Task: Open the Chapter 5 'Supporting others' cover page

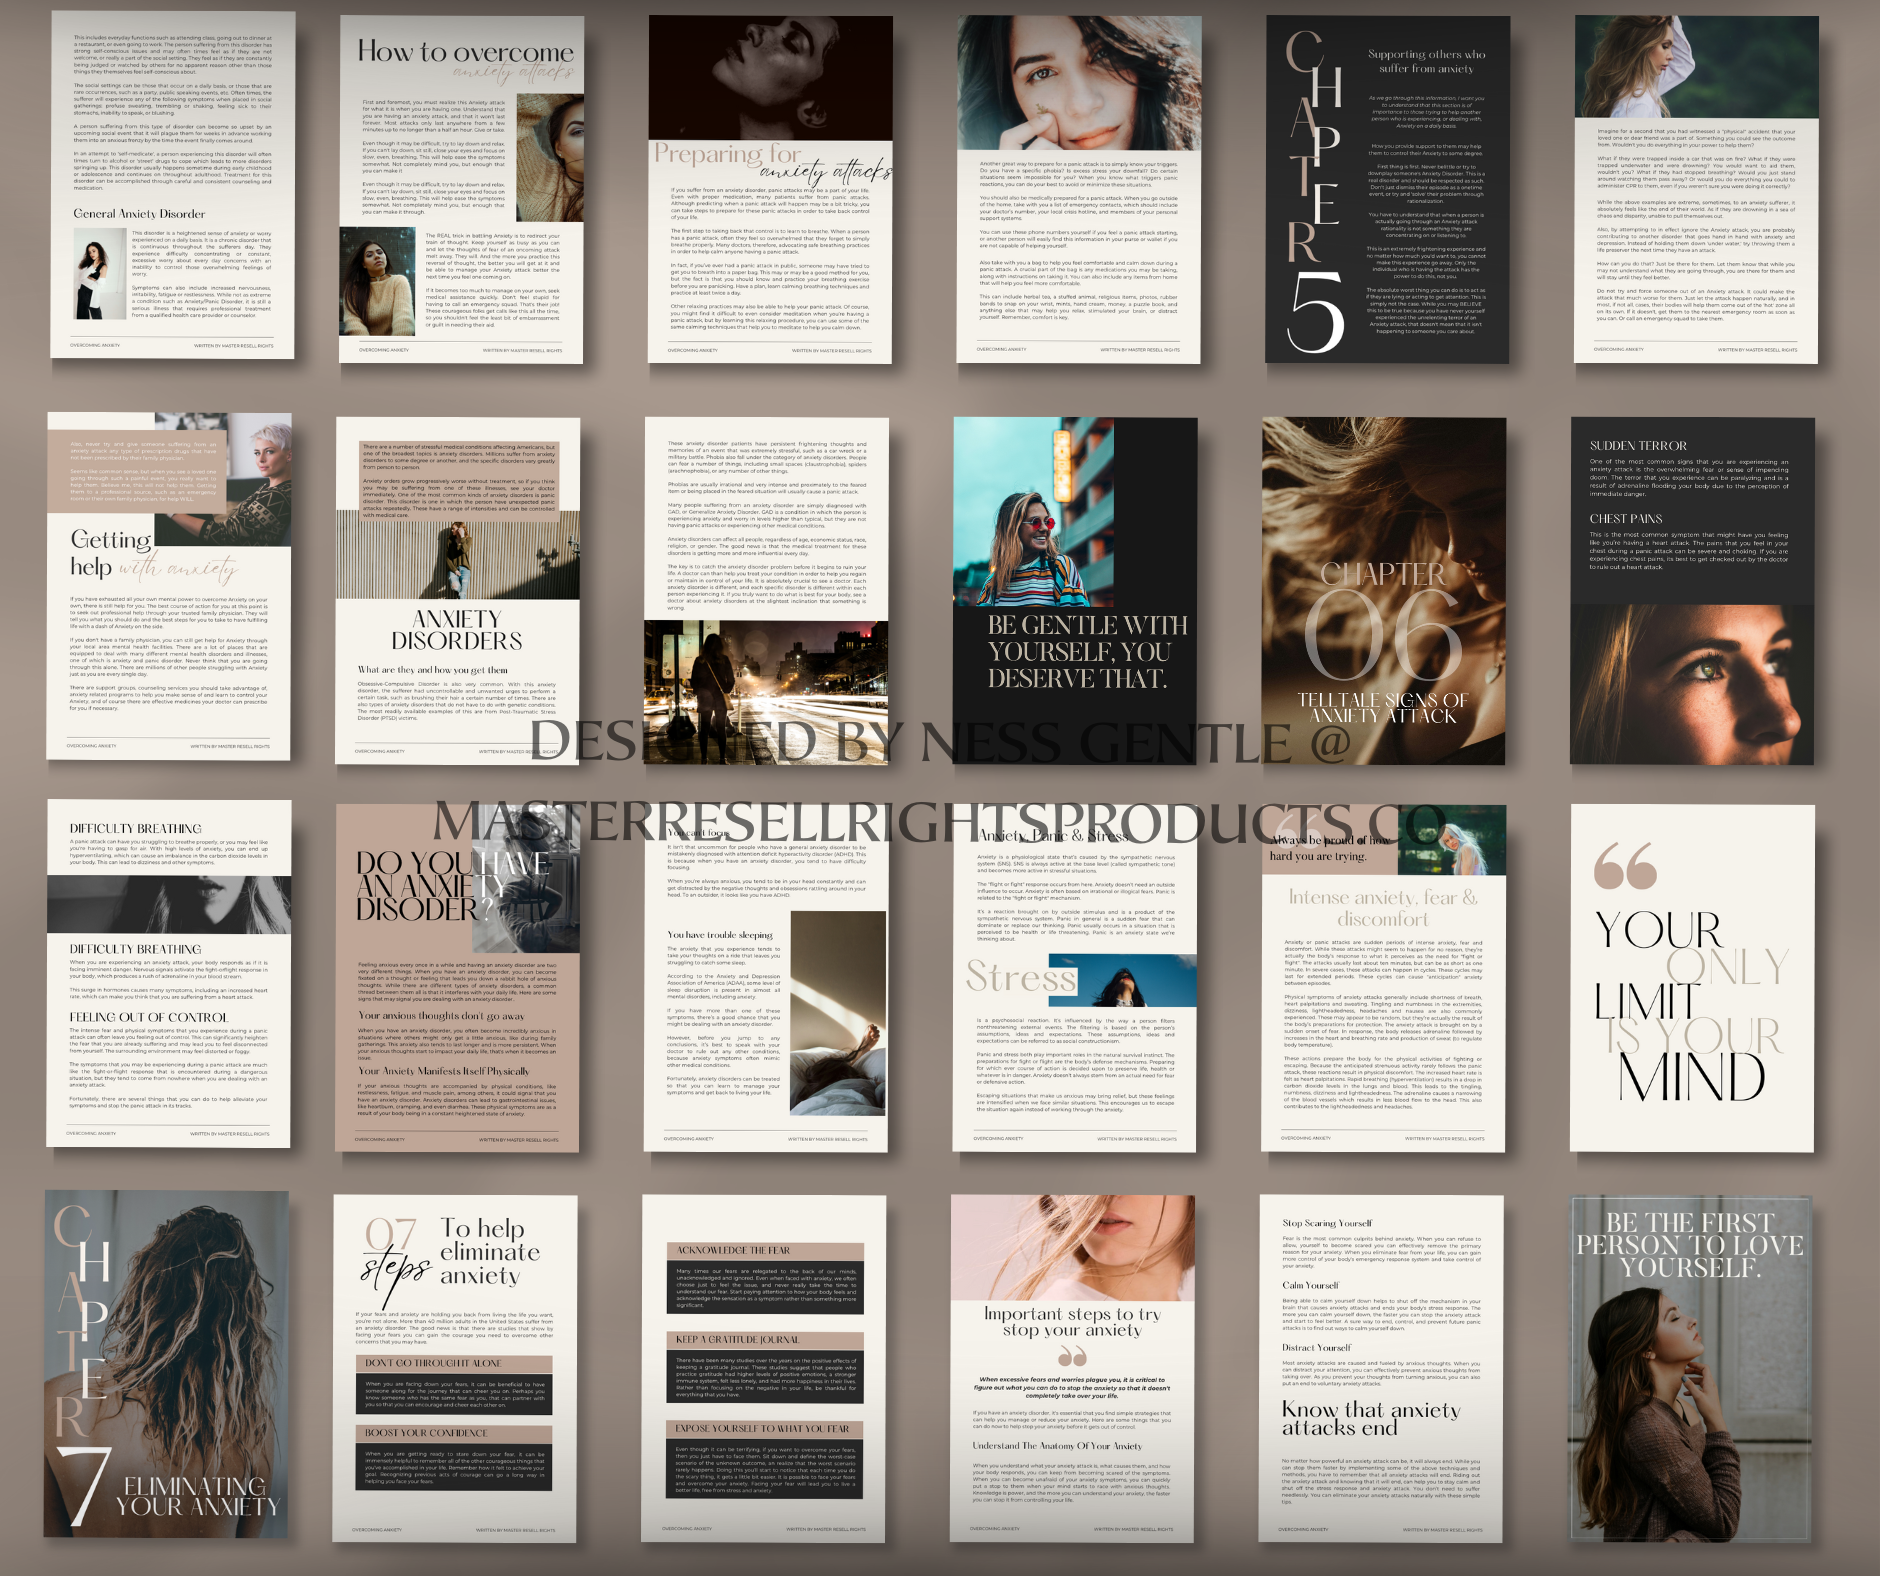Action: click(1387, 190)
